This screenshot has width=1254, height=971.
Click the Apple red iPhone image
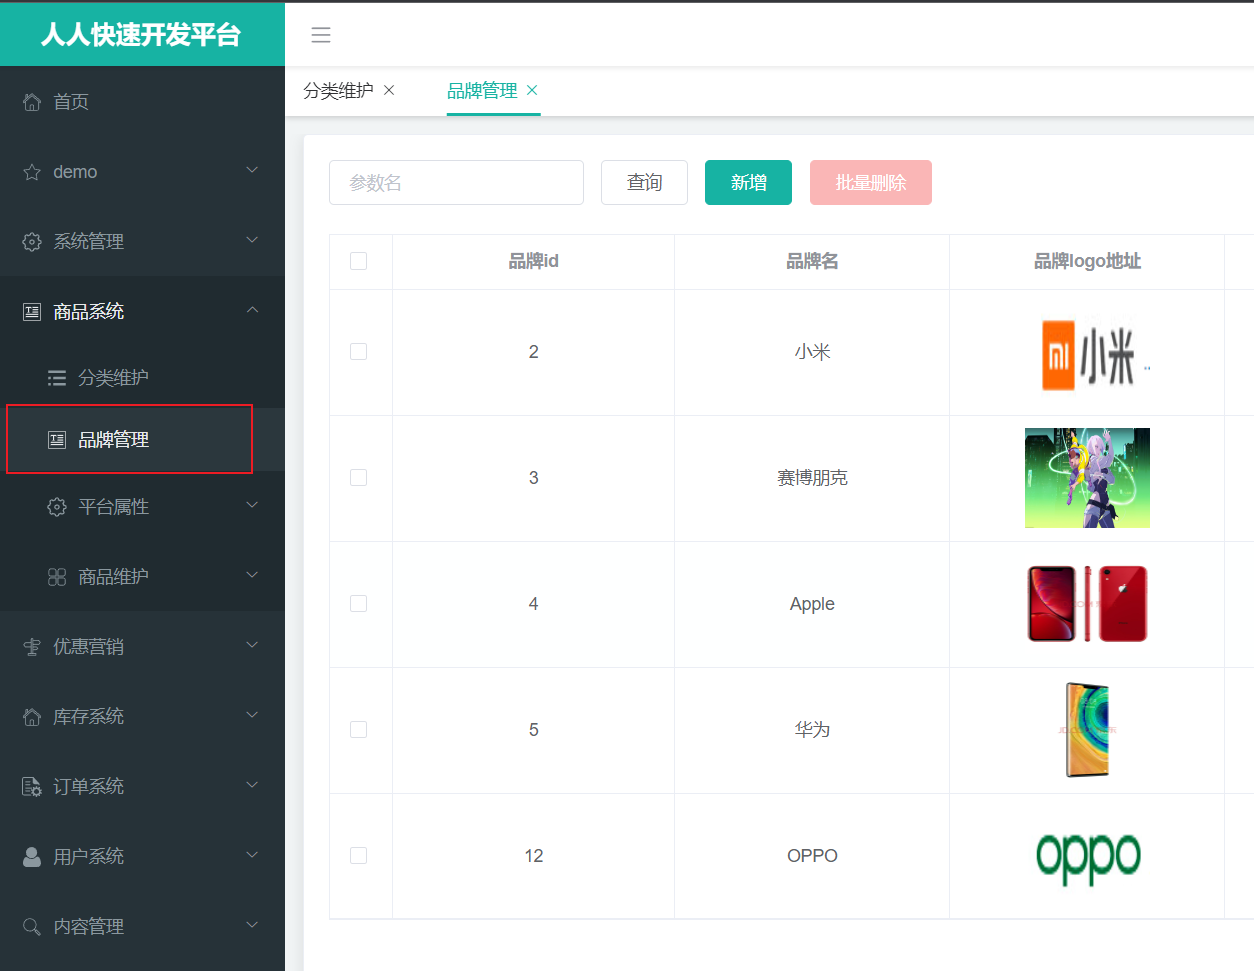tap(1087, 604)
